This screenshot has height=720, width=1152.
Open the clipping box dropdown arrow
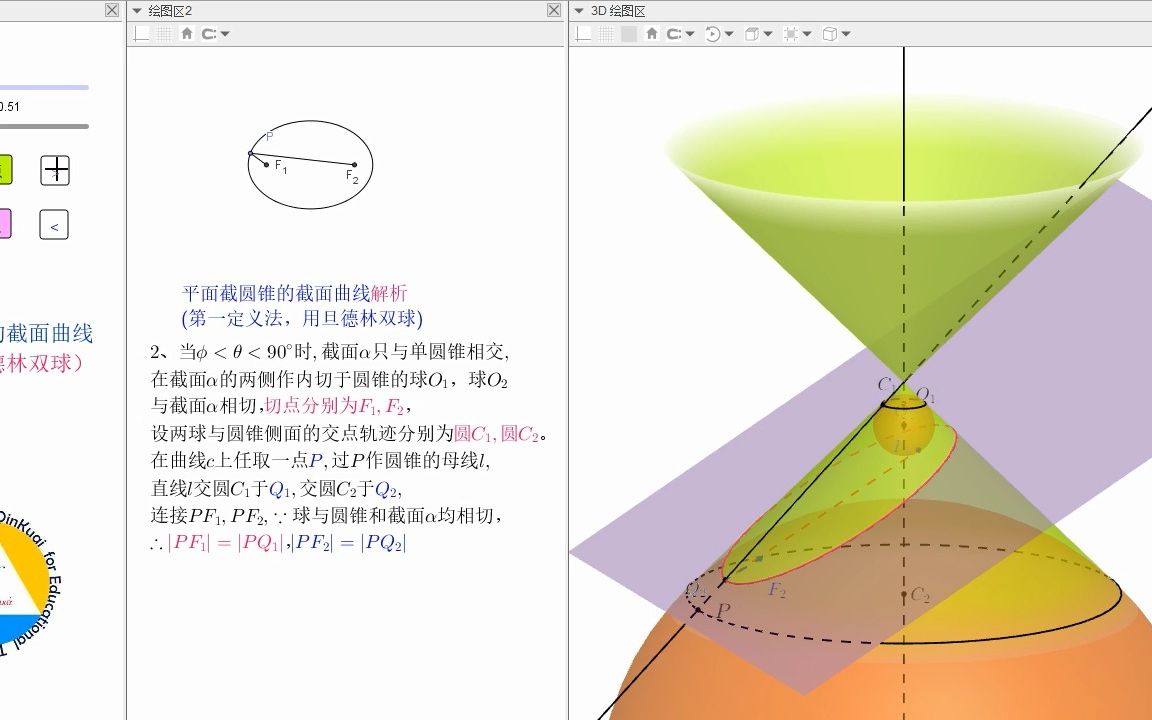pos(807,34)
